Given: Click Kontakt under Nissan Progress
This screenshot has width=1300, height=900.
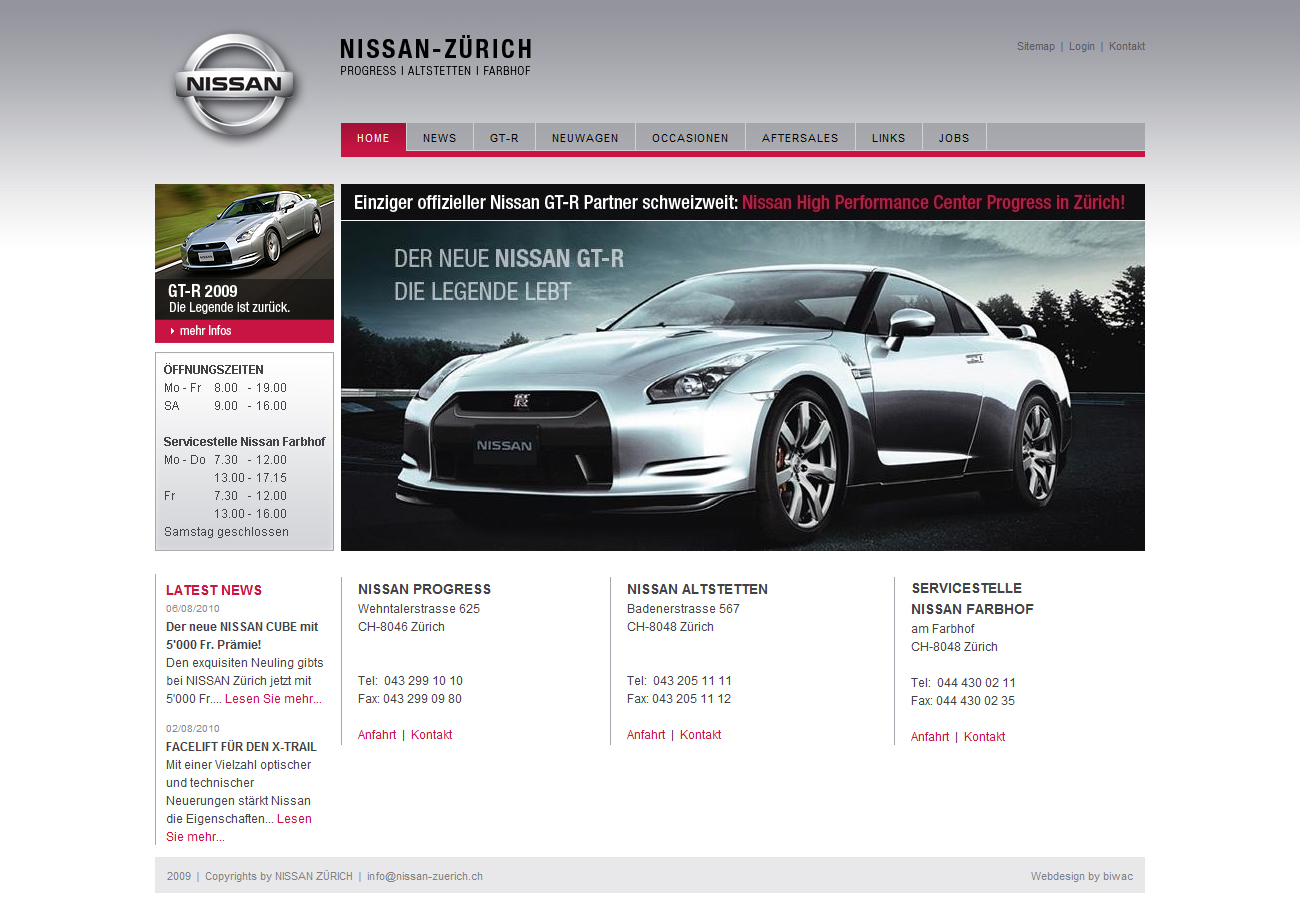Looking at the screenshot, I should pos(431,735).
